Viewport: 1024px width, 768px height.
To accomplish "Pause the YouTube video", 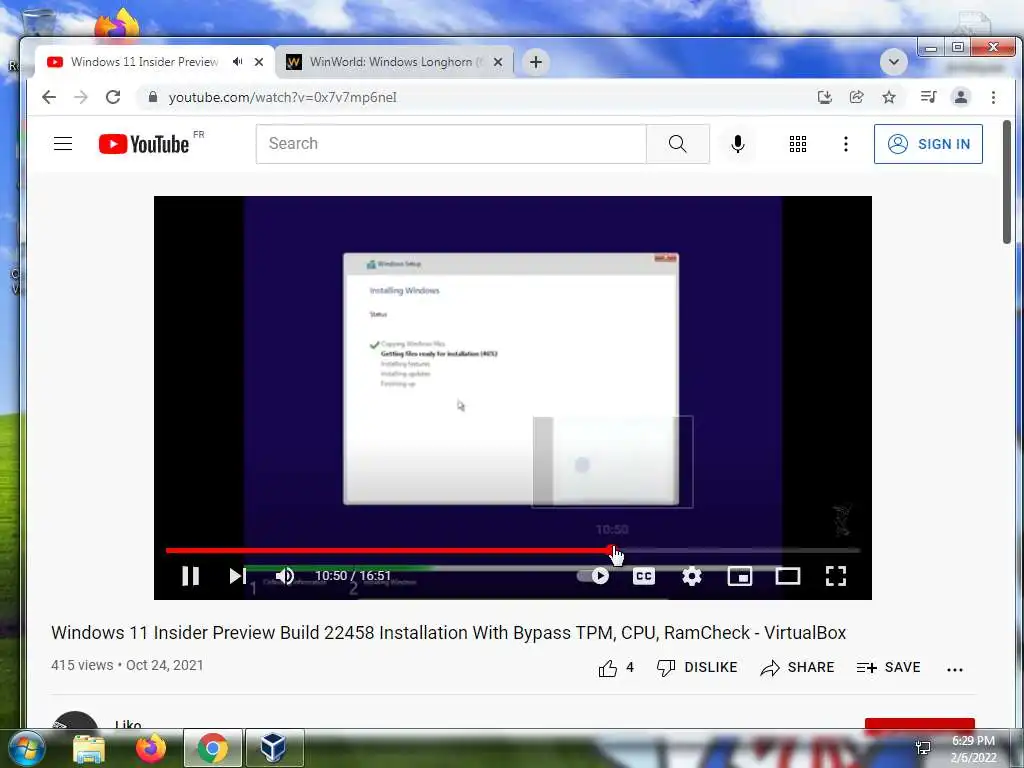I will pos(191,575).
